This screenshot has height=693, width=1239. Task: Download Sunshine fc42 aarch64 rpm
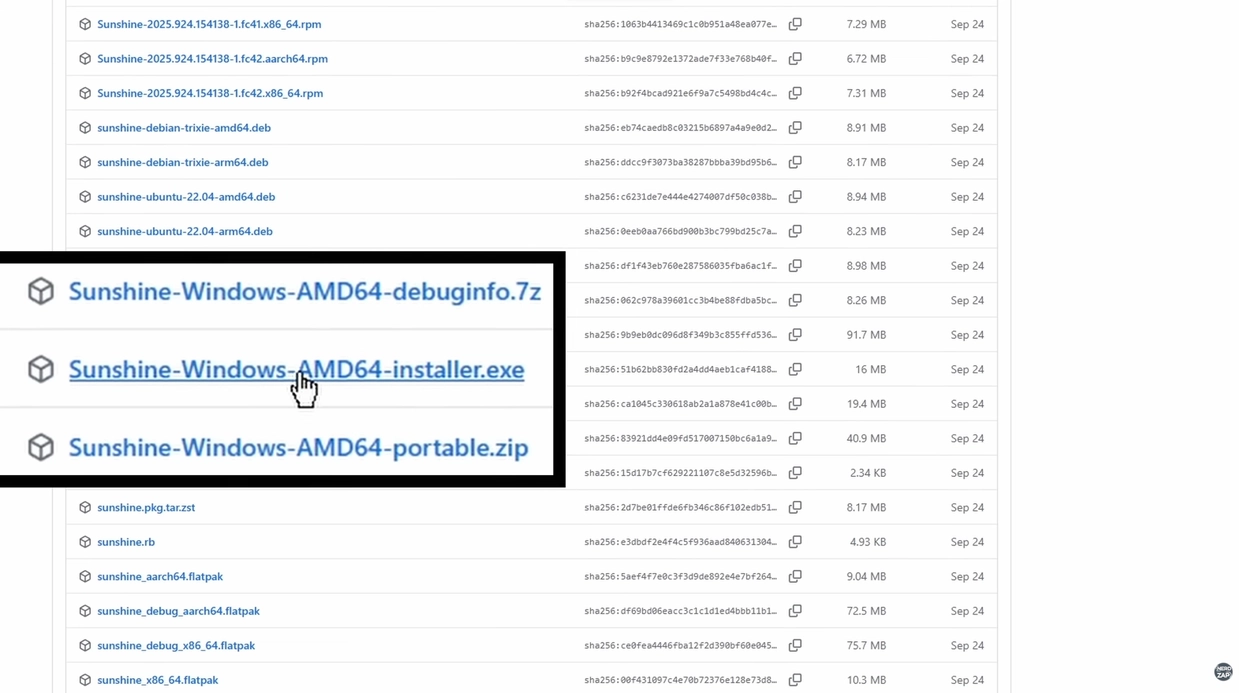tap(212, 59)
